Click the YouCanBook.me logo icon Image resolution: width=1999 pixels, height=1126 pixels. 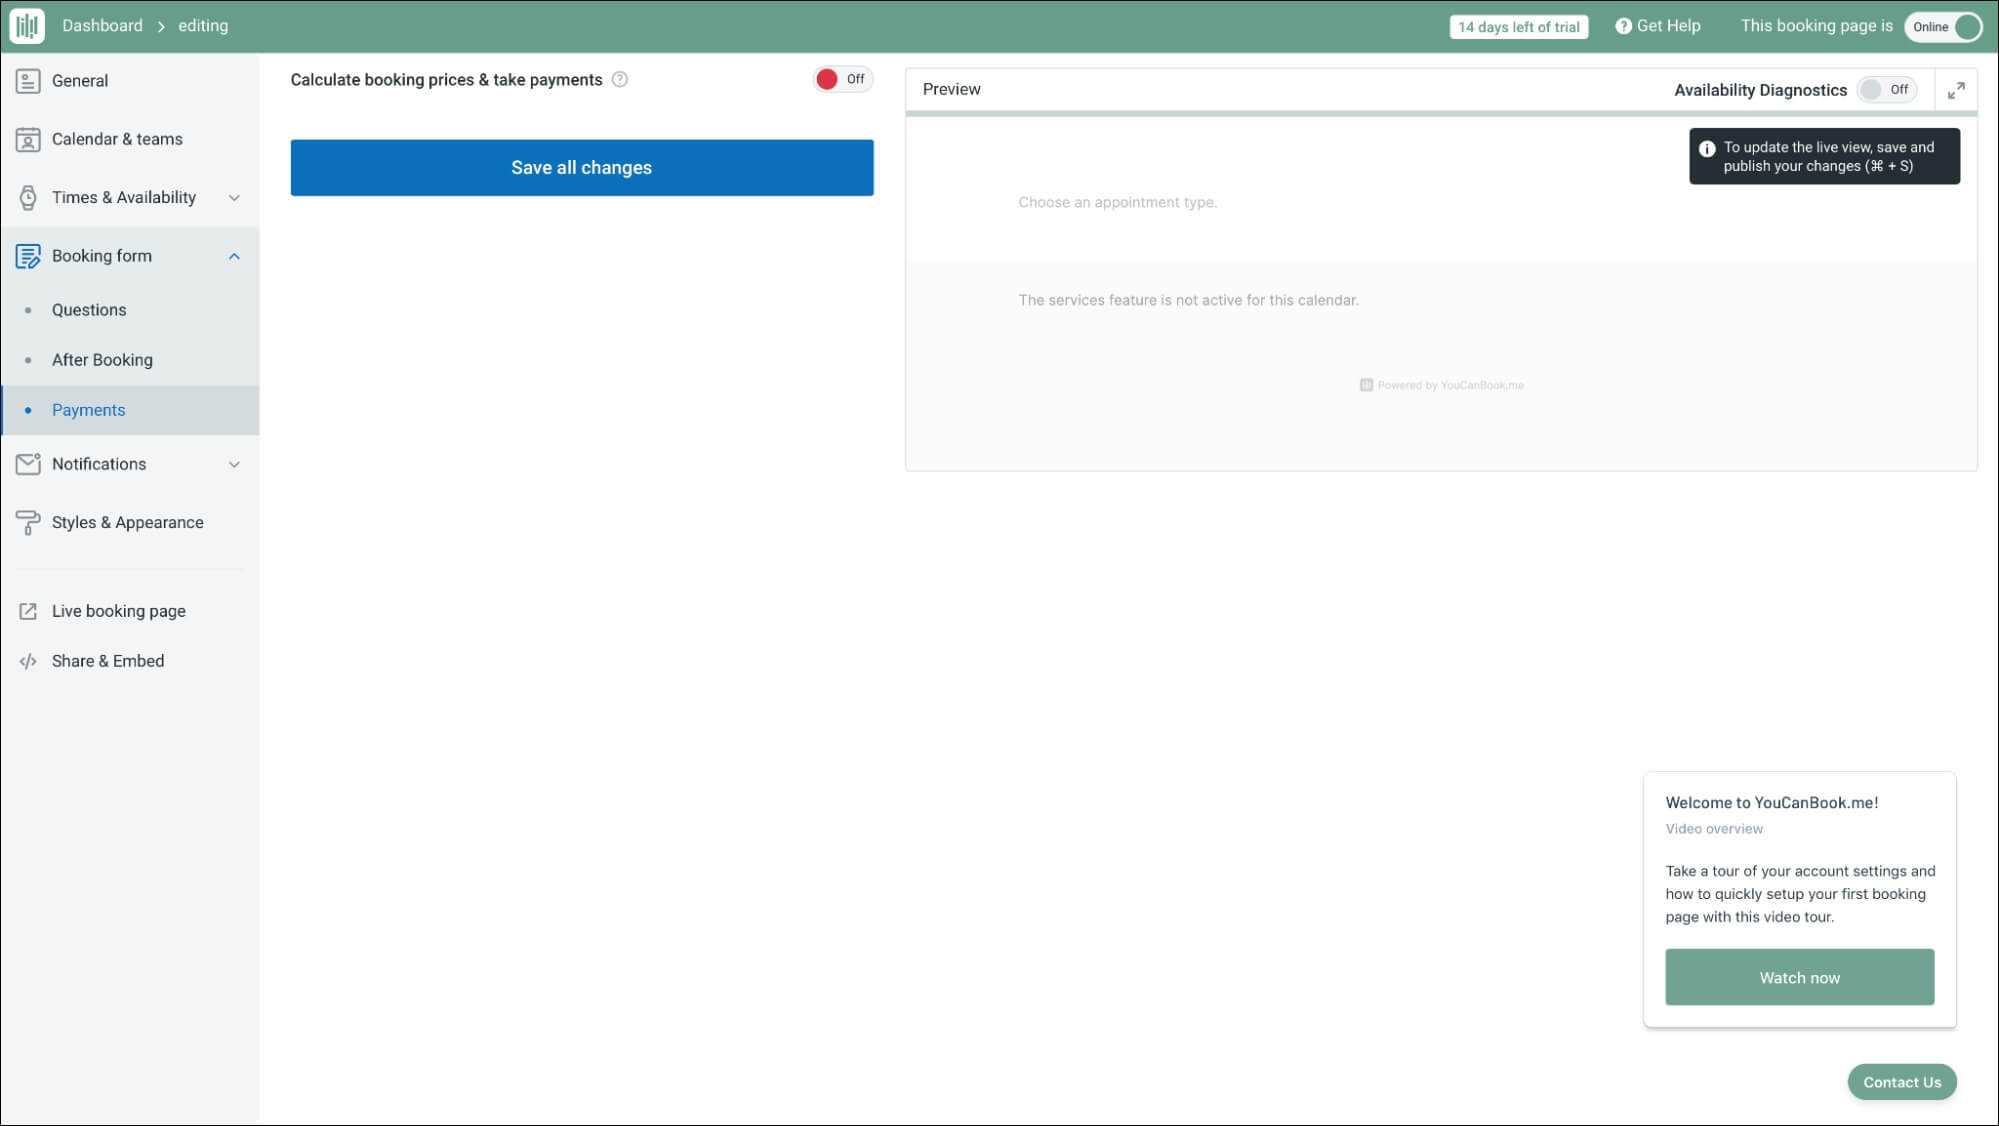[x=27, y=26]
